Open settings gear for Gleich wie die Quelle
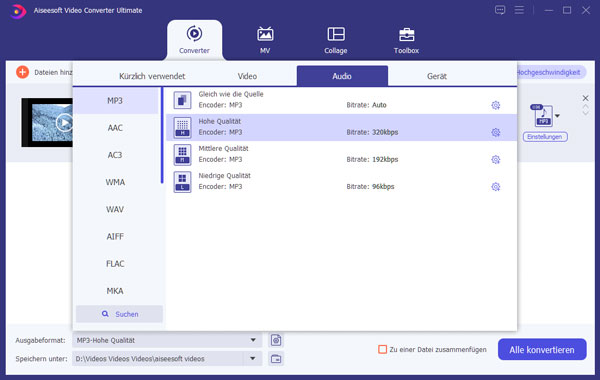This screenshot has width=600, height=380. [496, 105]
